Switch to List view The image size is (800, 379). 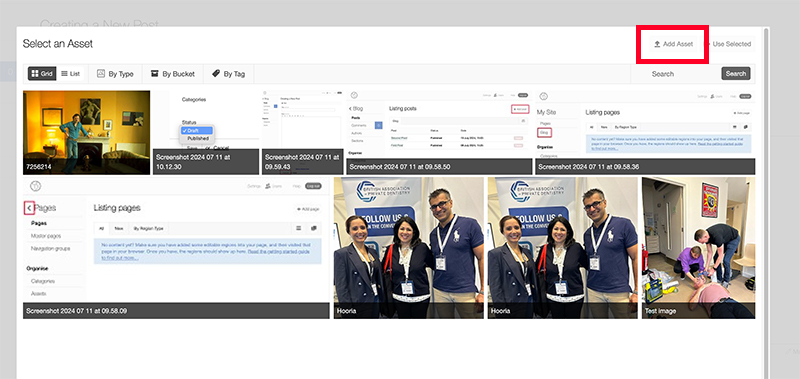[x=70, y=73]
